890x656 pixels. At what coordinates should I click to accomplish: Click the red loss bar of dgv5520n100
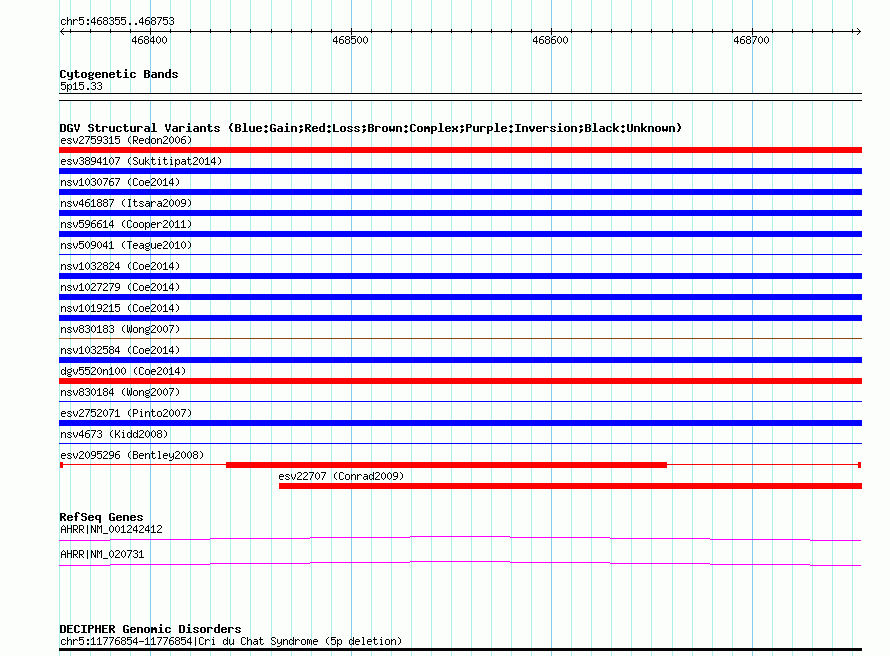(460, 381)
